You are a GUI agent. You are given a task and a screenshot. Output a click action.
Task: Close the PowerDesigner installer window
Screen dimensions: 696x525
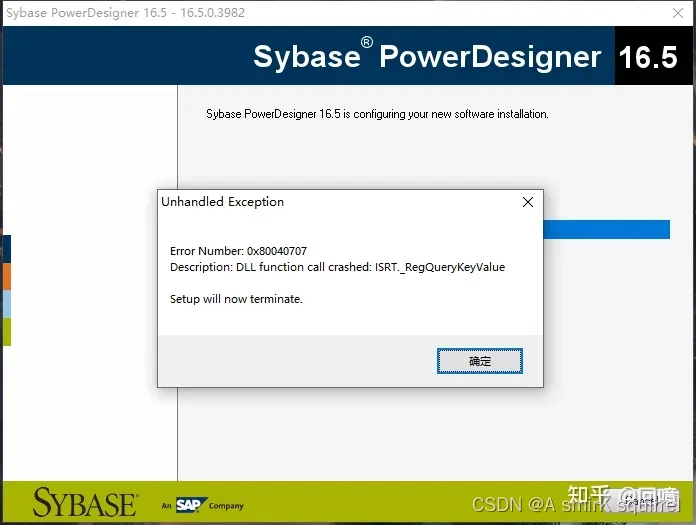coord(677,13)
